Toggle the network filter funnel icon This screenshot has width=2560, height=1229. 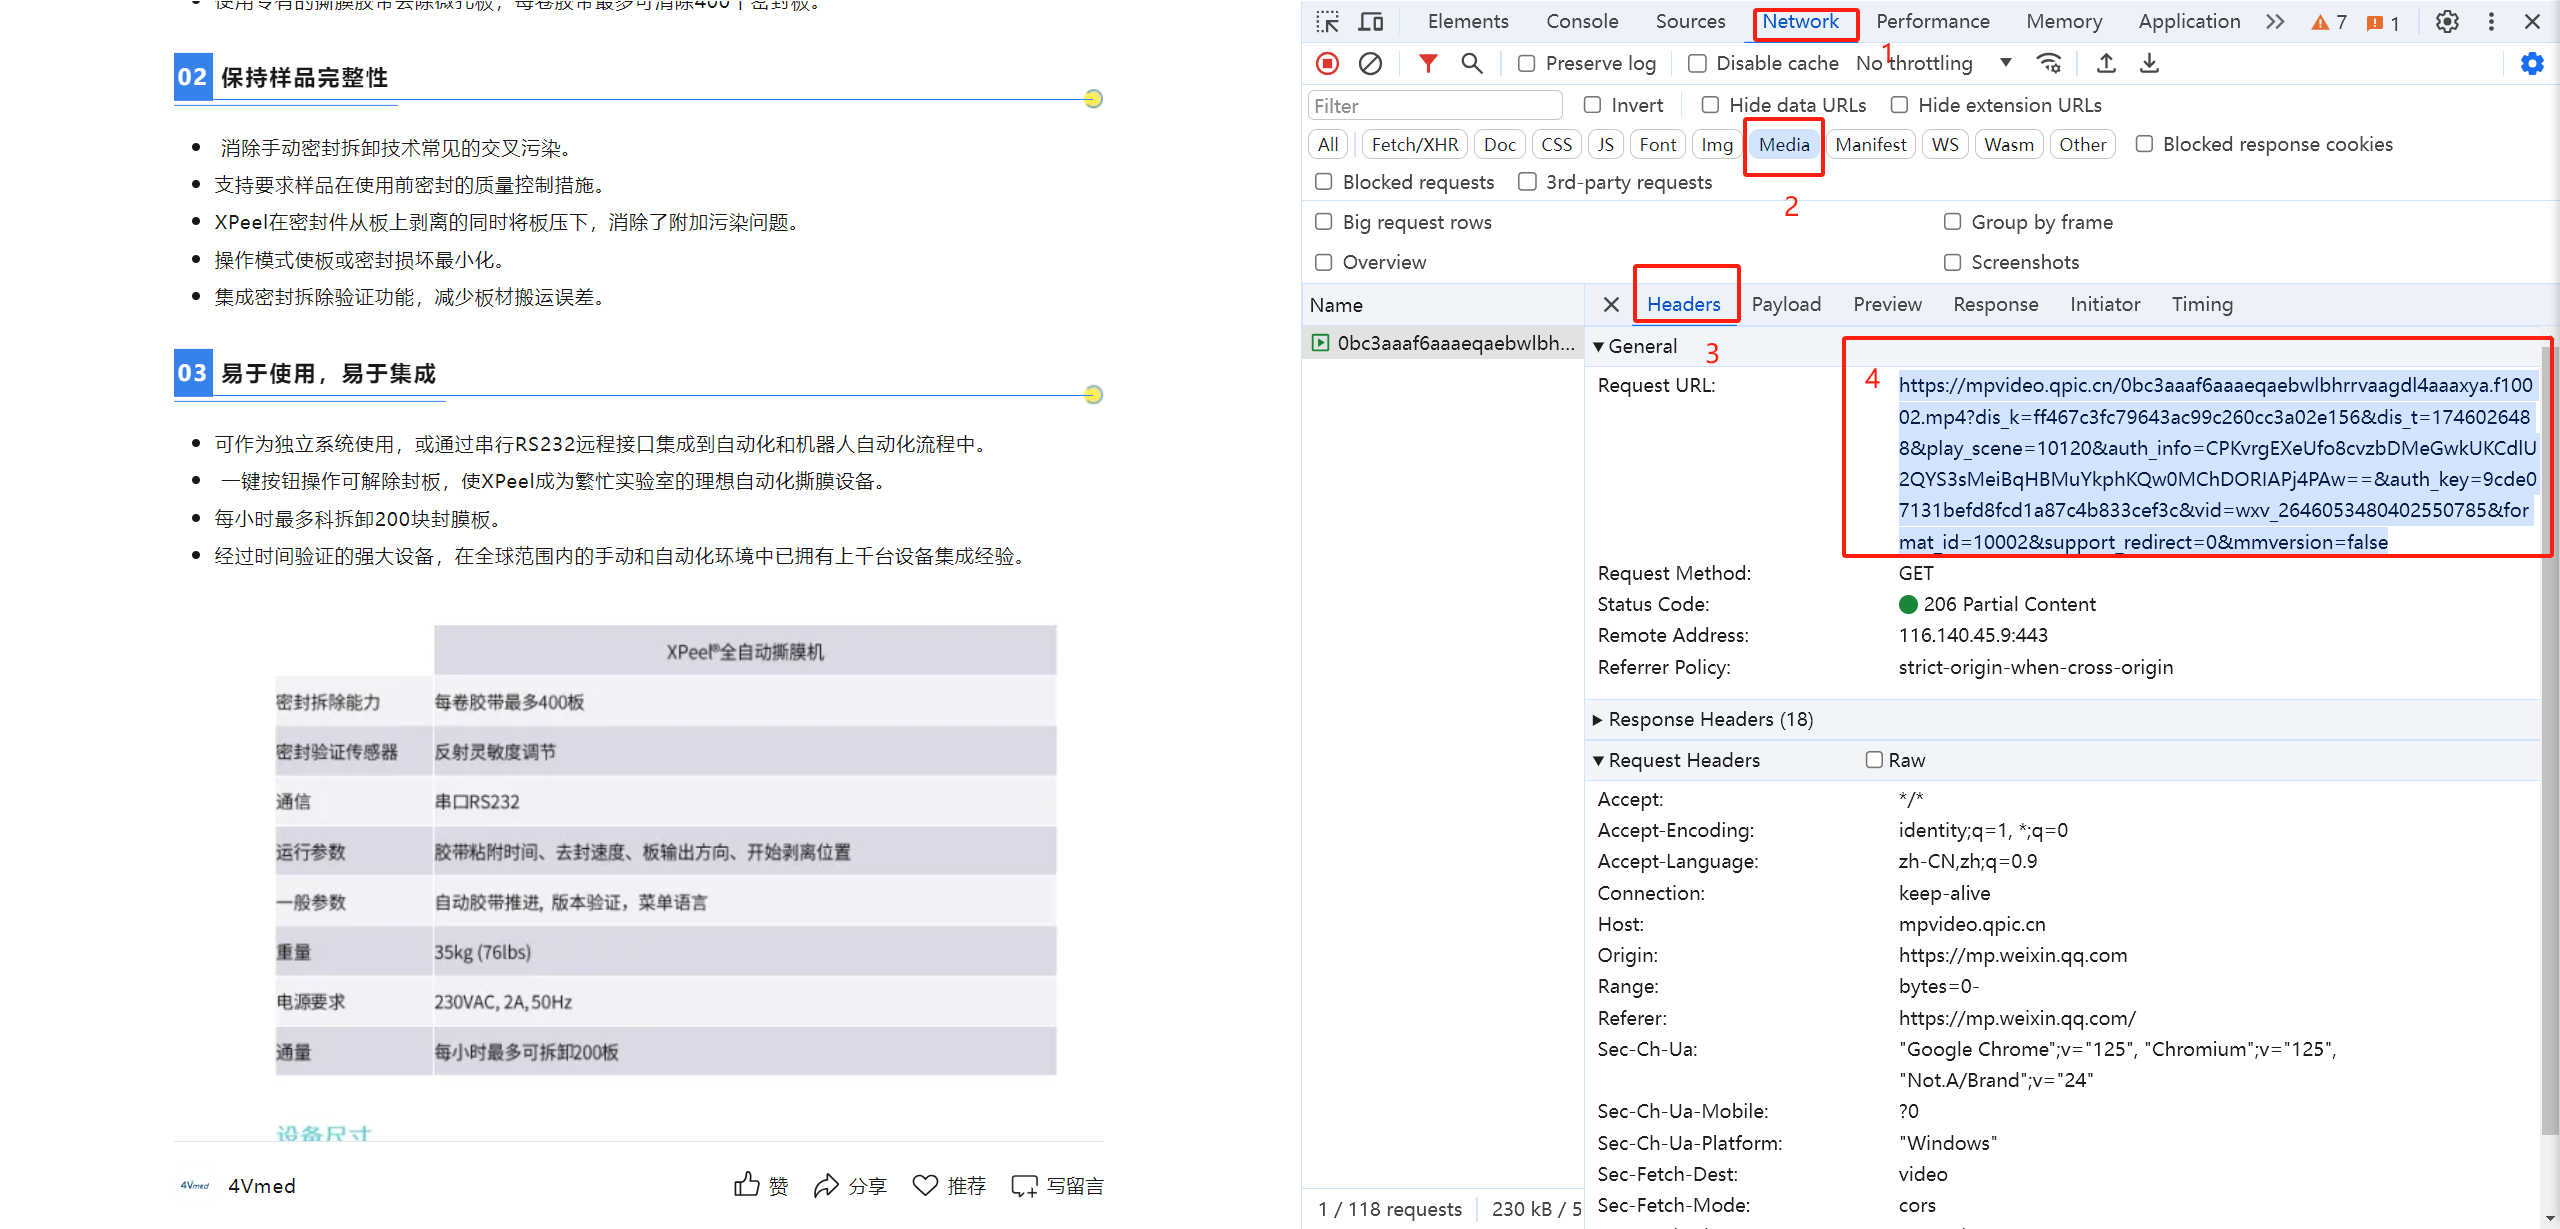(x=1428, y=64)
